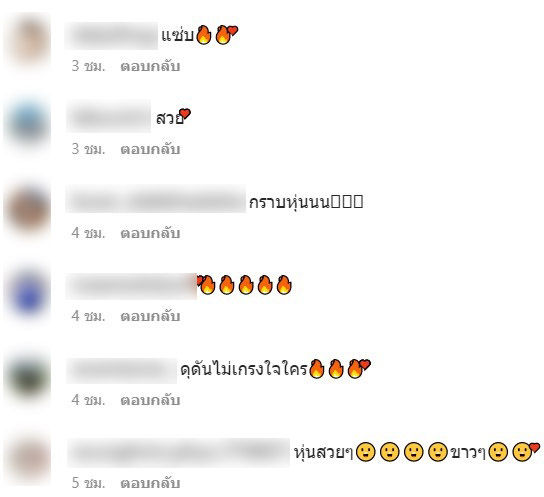Click reply under the five-flames comment
Screen dimensions: 544x497
coord(150,316)
